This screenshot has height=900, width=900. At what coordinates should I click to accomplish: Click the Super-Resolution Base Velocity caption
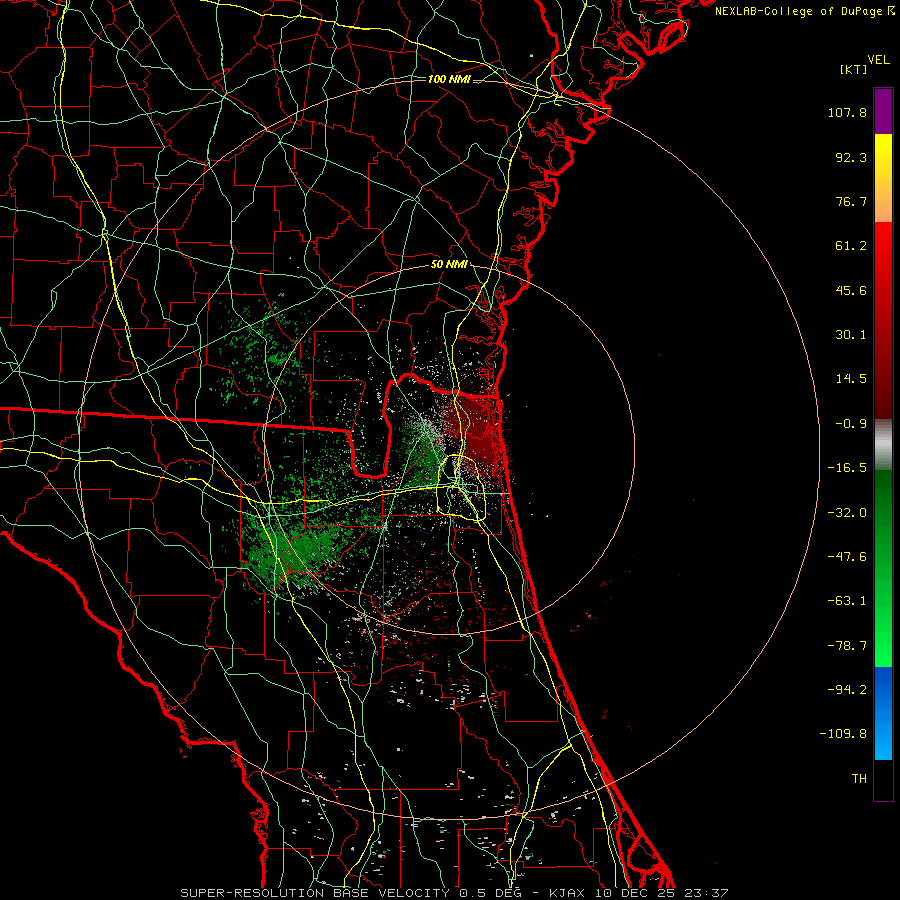pyautogui.click(x=454, y=893)
